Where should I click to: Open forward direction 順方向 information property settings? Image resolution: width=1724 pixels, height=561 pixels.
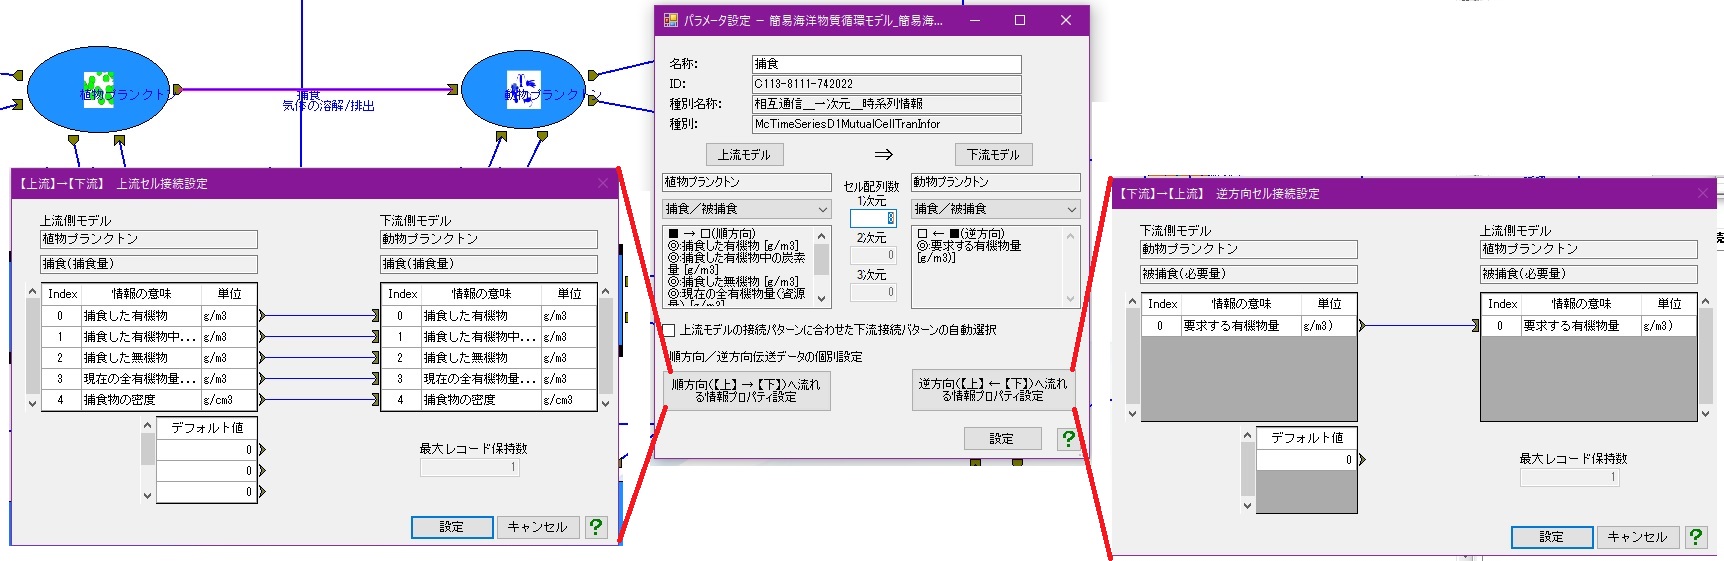[746, 390]
